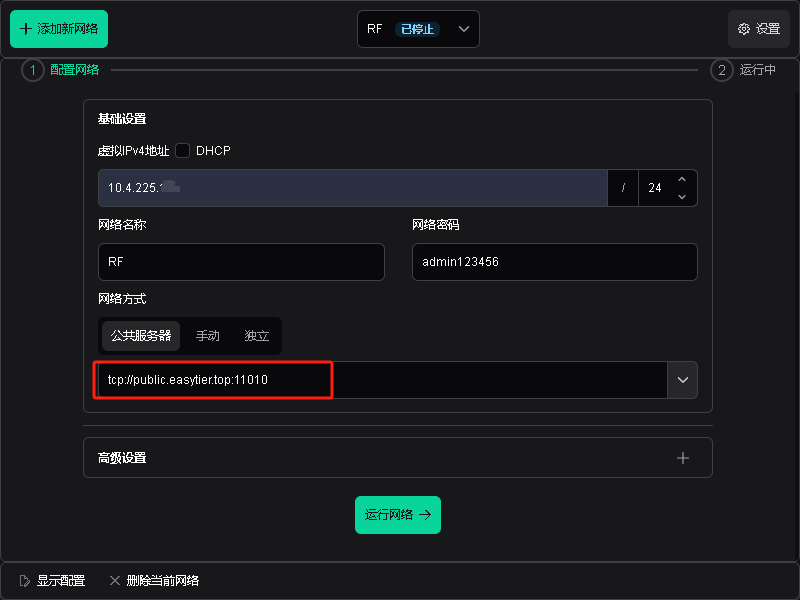Click the virtual IPv4 address input field
This screenshot has width=800, height=600.
click(x=350, y=188)
